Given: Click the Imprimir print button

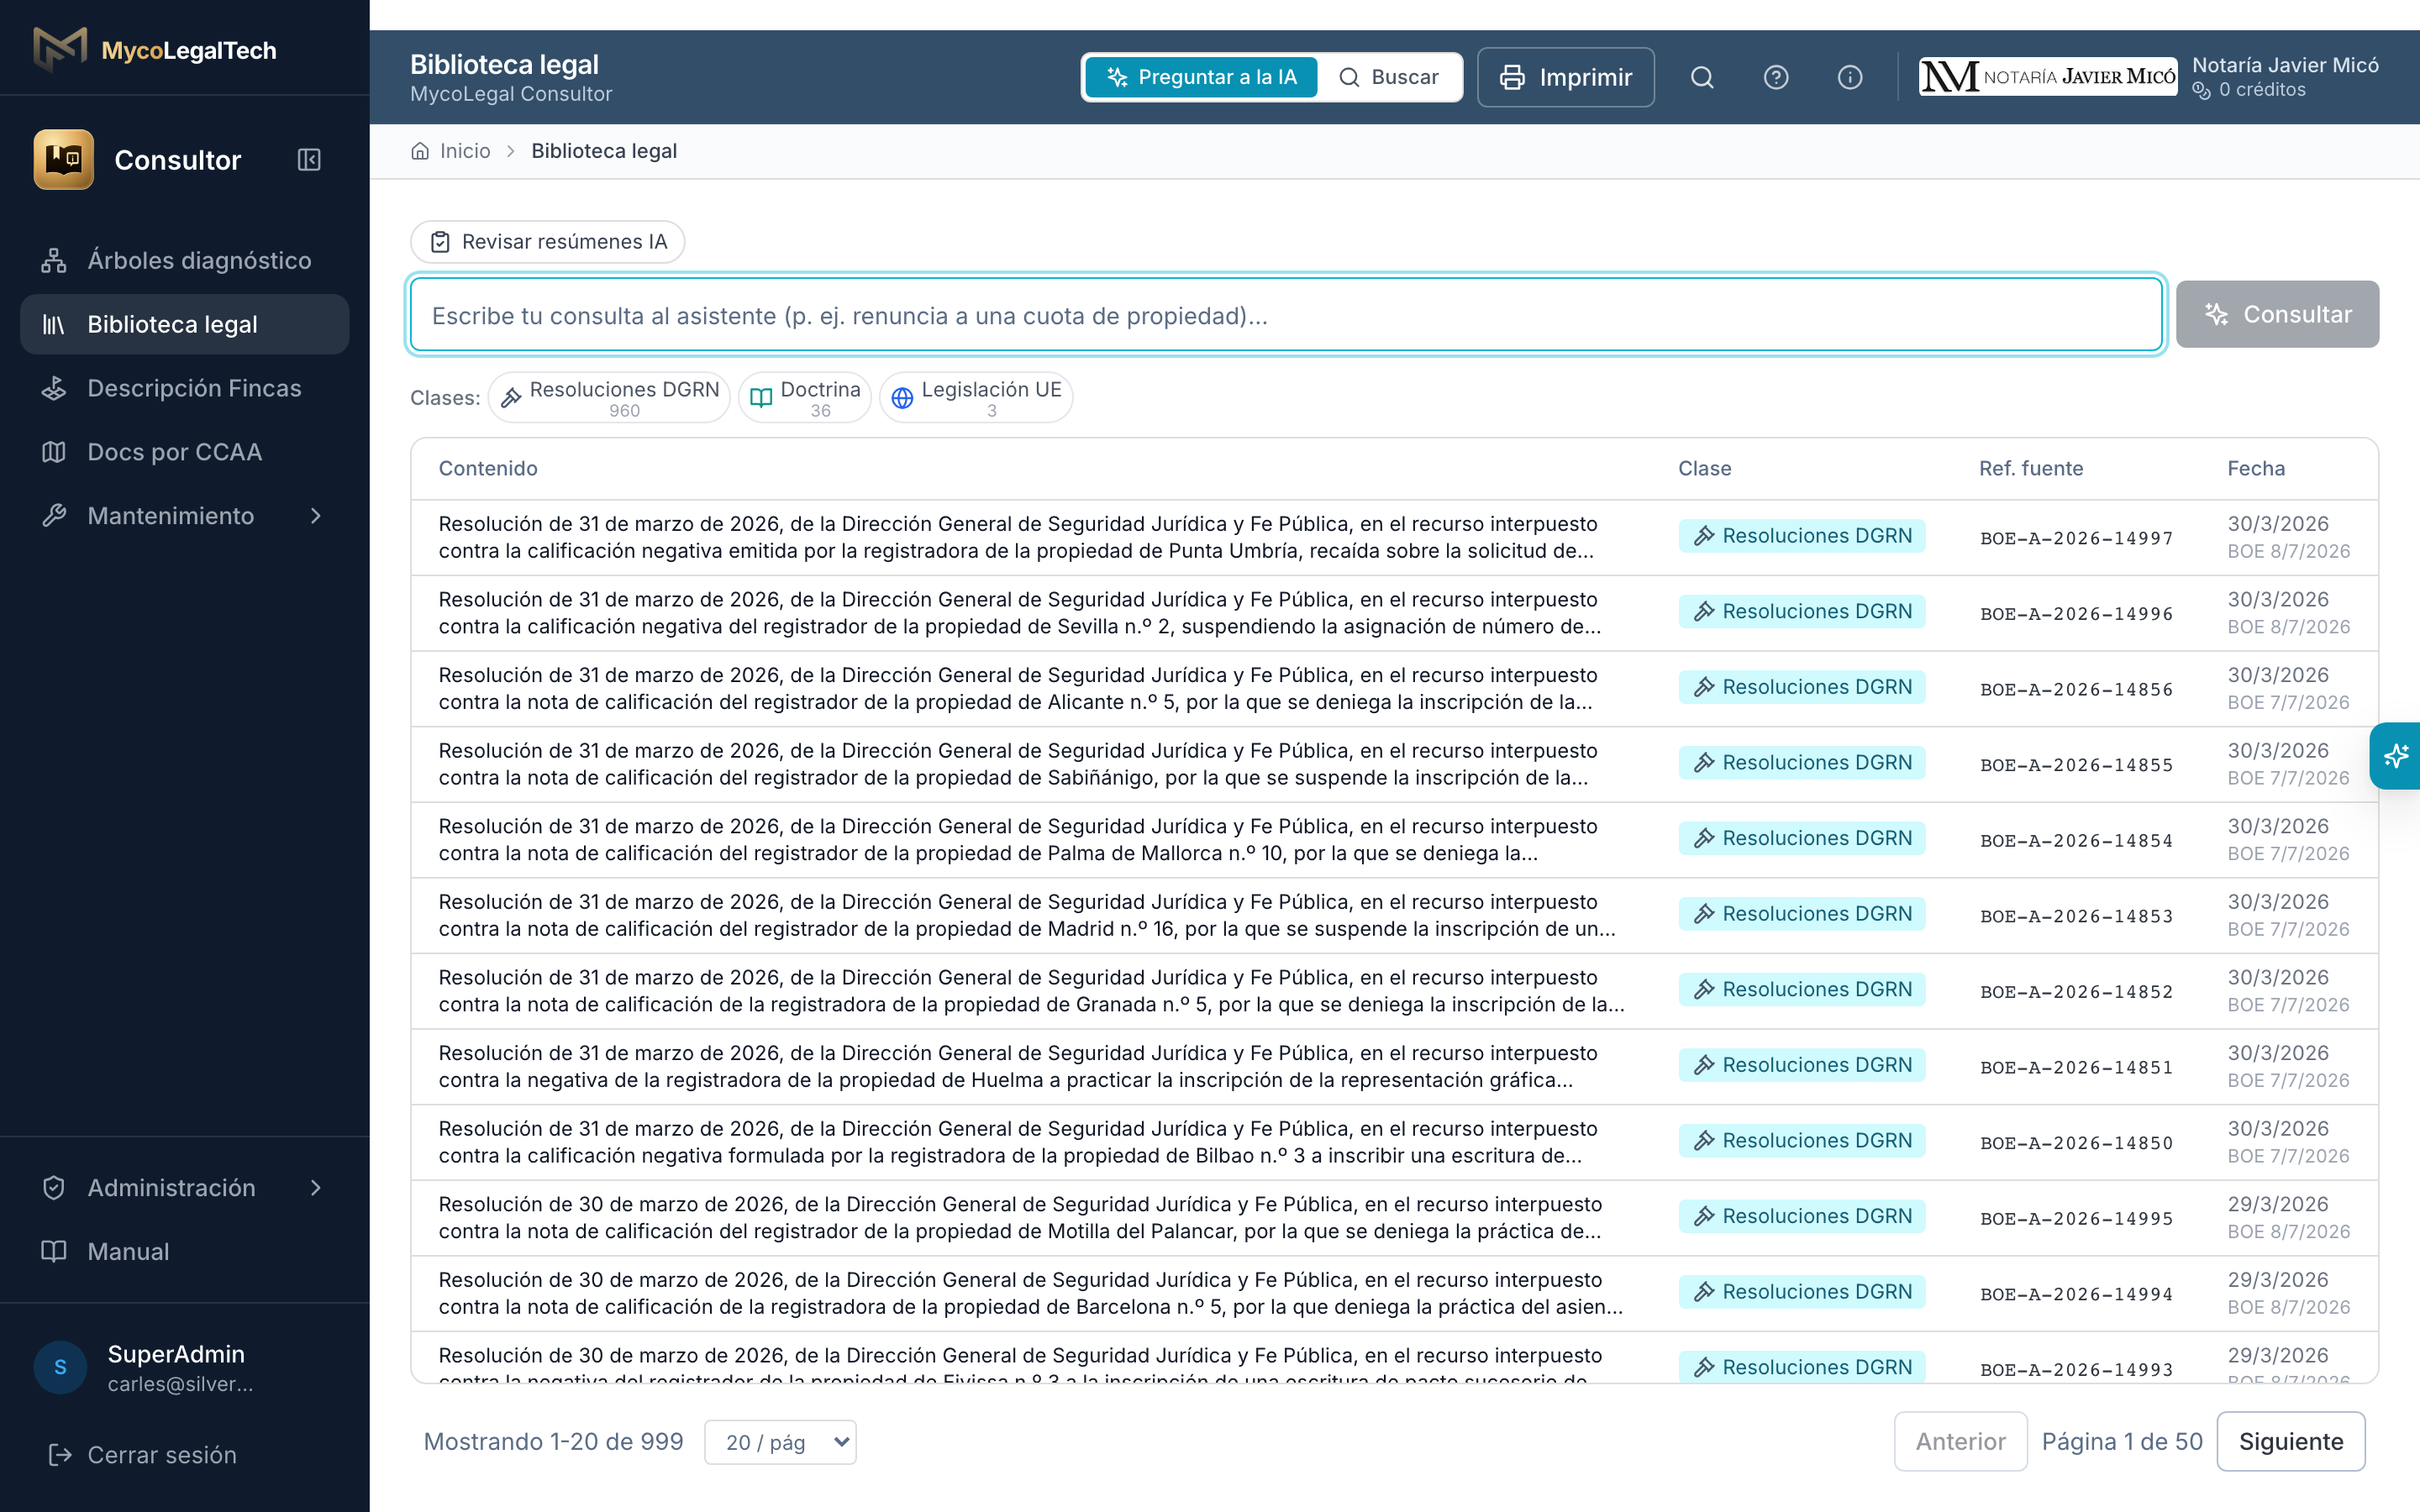Looking at the screenshot, I should (1566, 77).
